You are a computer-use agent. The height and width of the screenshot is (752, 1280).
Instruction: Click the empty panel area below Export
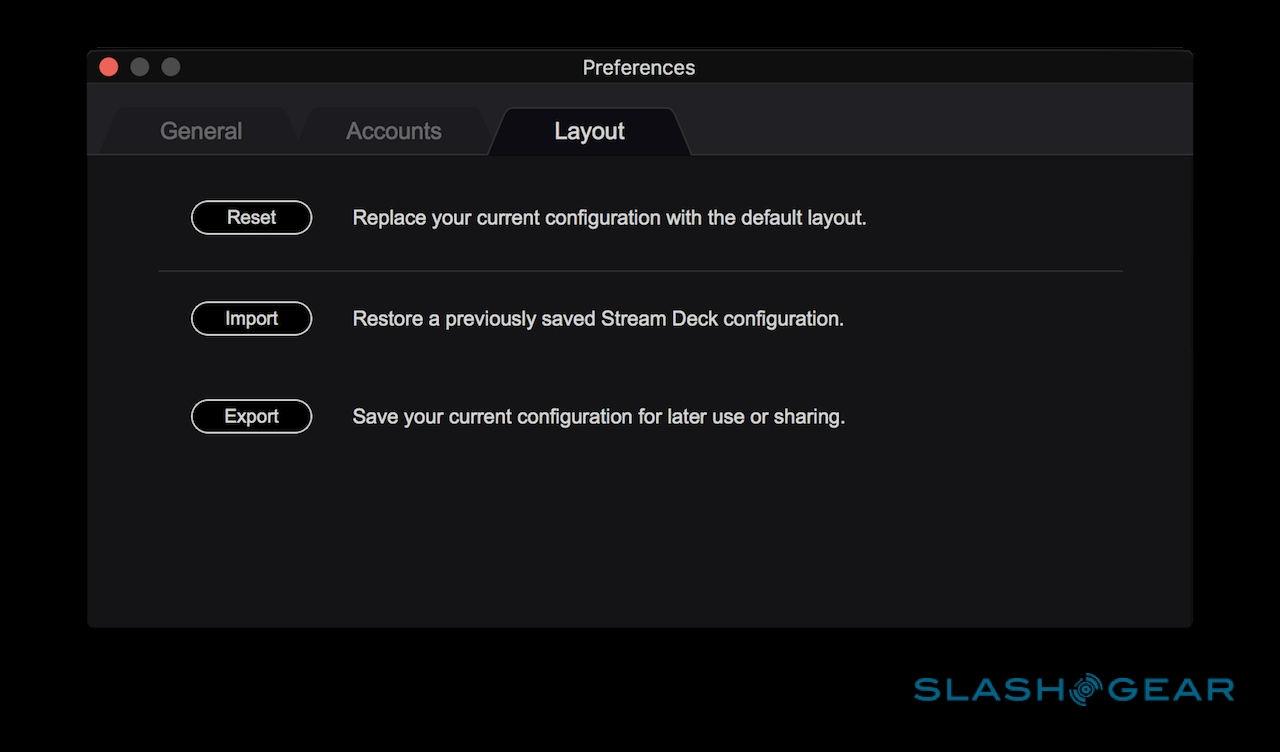coord(640,530)
